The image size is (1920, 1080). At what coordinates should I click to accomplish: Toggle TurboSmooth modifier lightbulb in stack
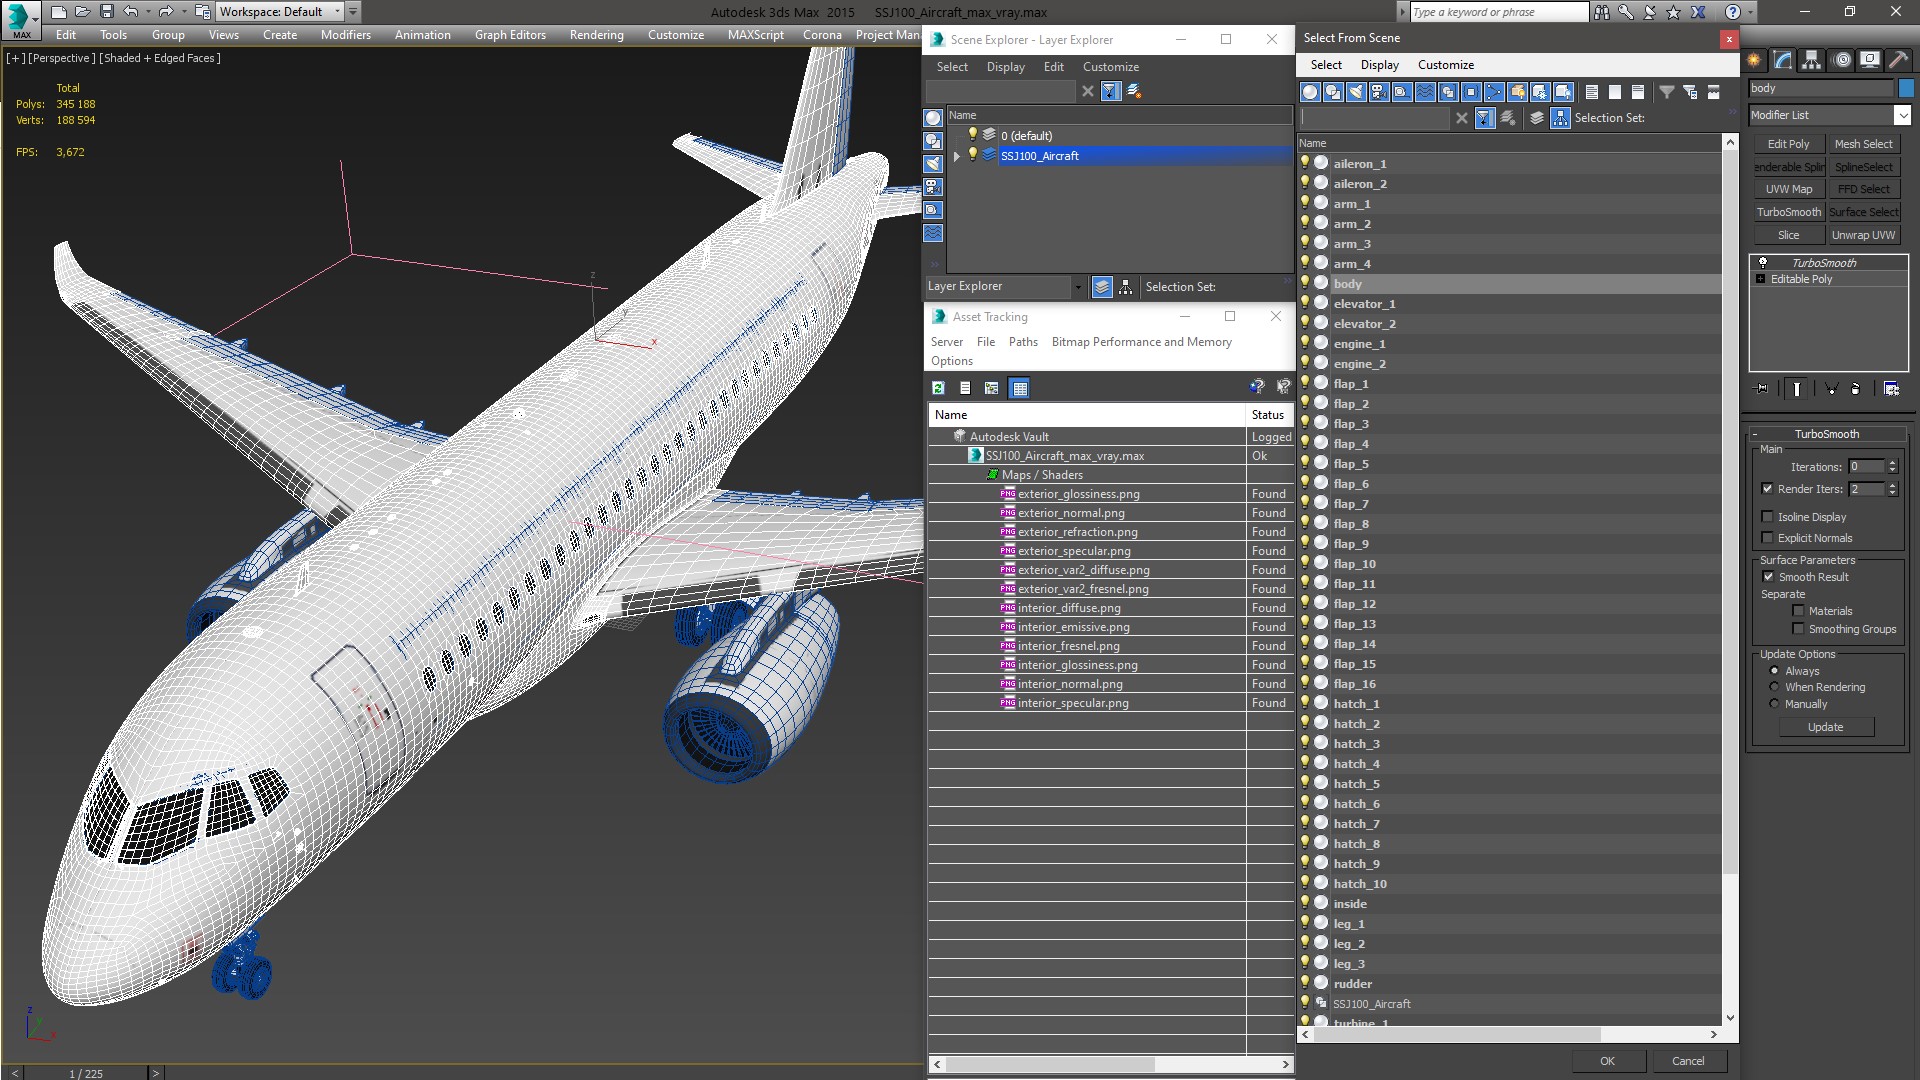(1763, 263)
